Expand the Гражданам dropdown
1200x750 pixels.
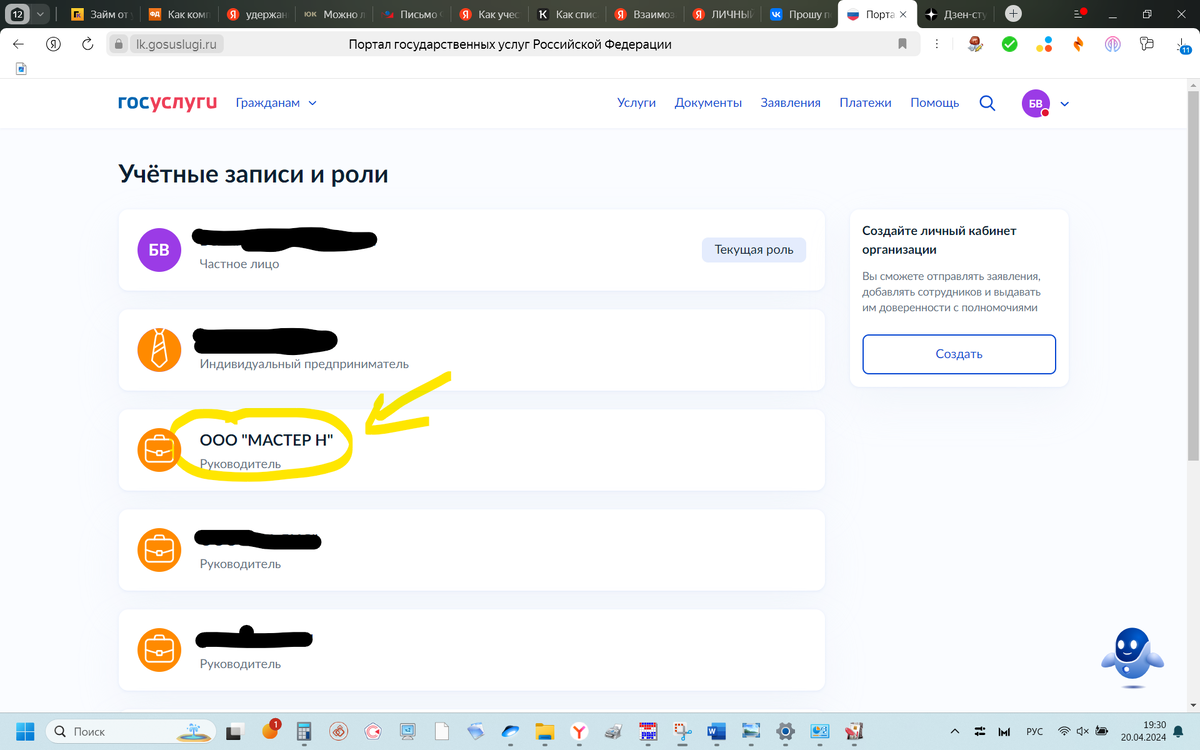click(x=276, y=102)
